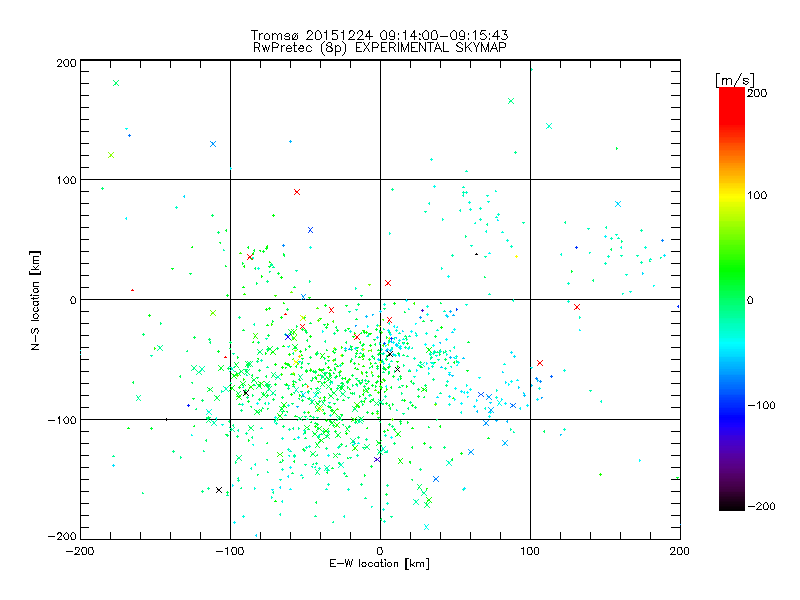Viewport: 800px width, 600px height.
Task: Click the y-axis tick label '200'
Action: coord(66,63)
